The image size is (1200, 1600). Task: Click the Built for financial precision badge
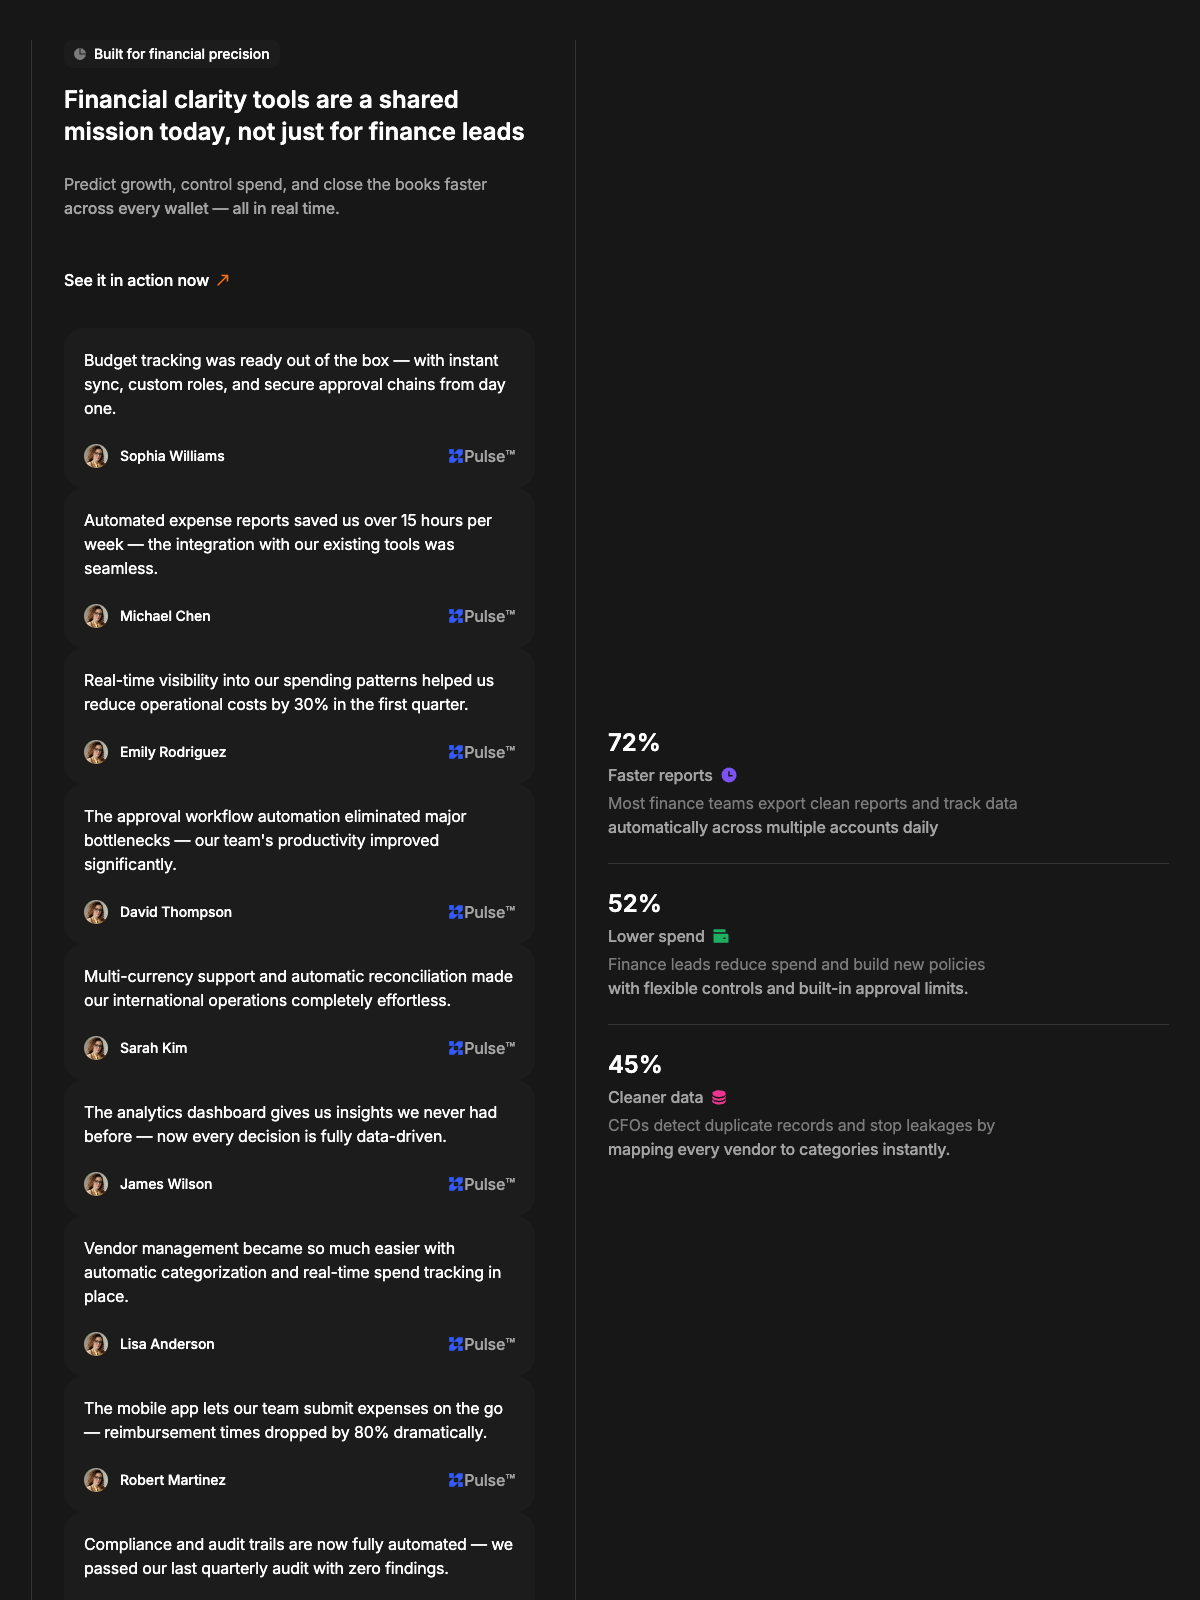point(171,54)
